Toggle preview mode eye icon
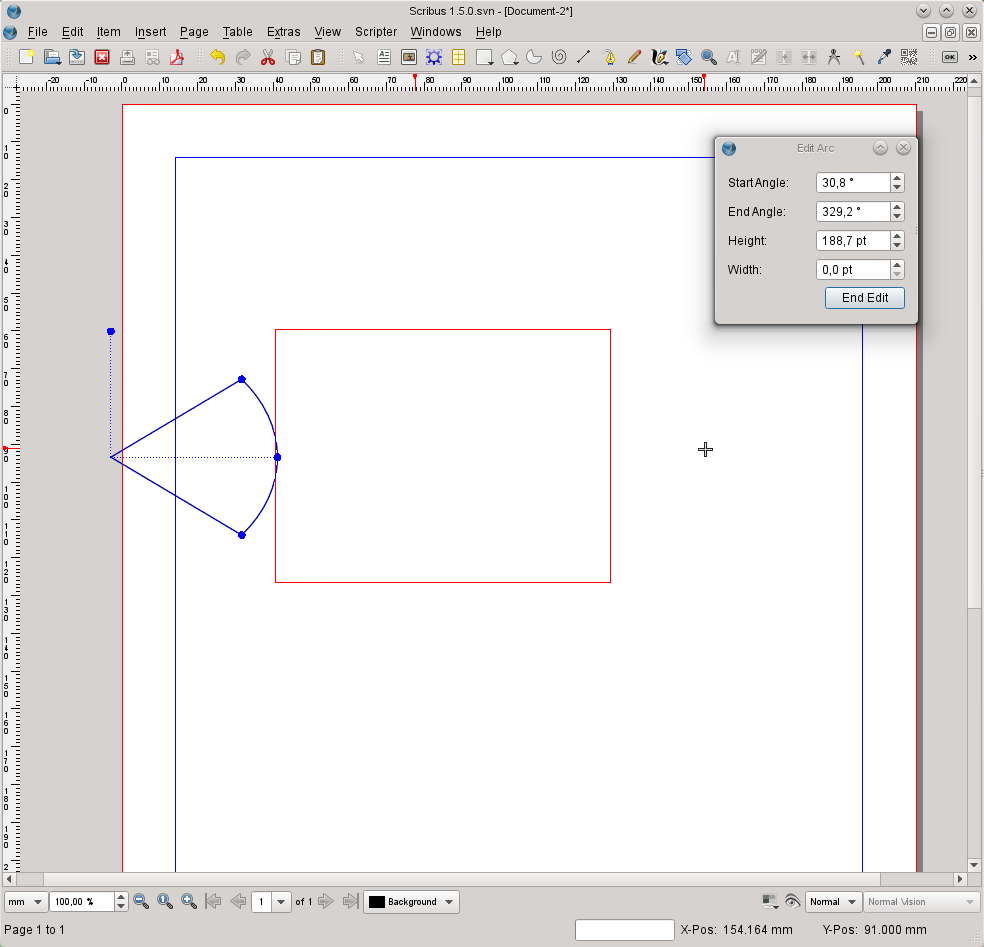Viewport: 984px width, 947px height. click(792, 902)
